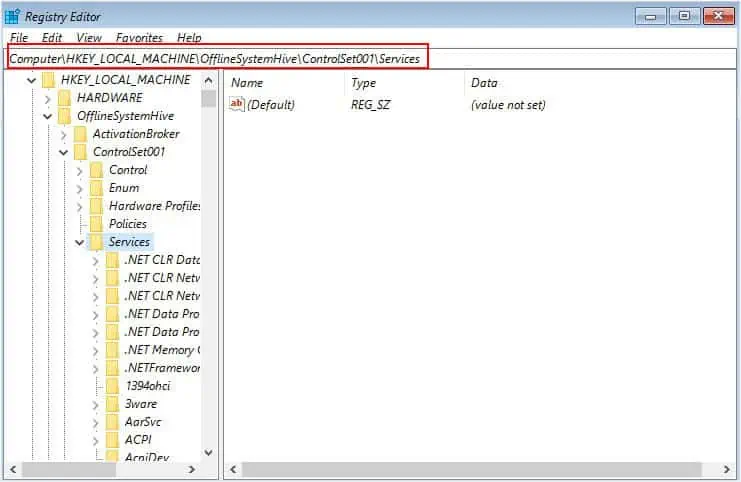Click the AarSvc folder icon

(x=112, y=422)
